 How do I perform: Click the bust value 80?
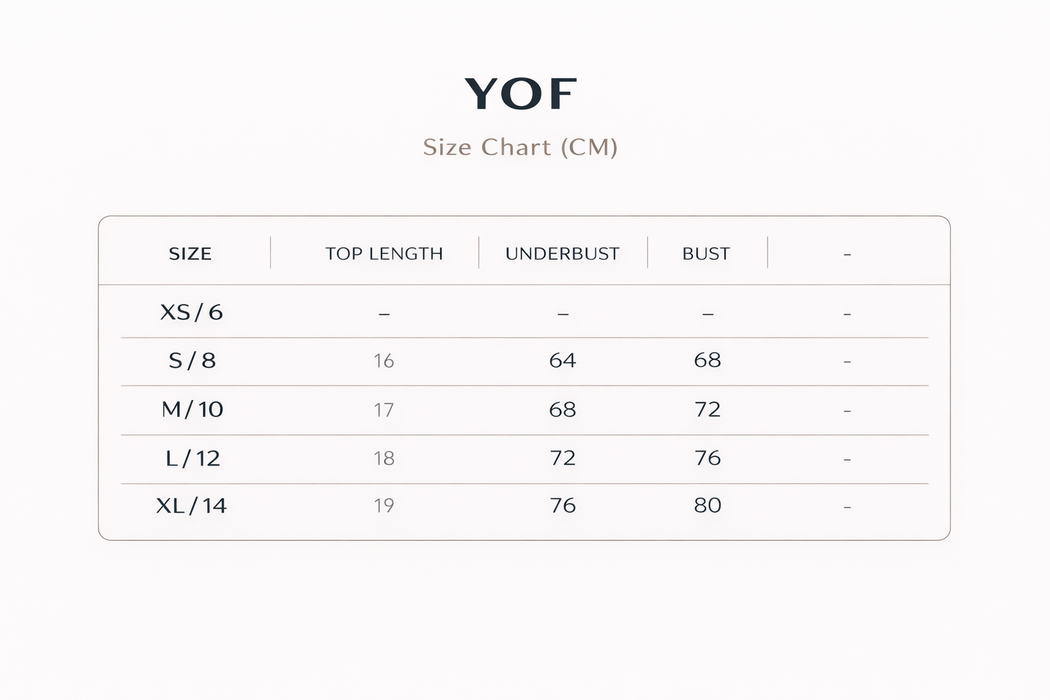click(x=707, y=506)
